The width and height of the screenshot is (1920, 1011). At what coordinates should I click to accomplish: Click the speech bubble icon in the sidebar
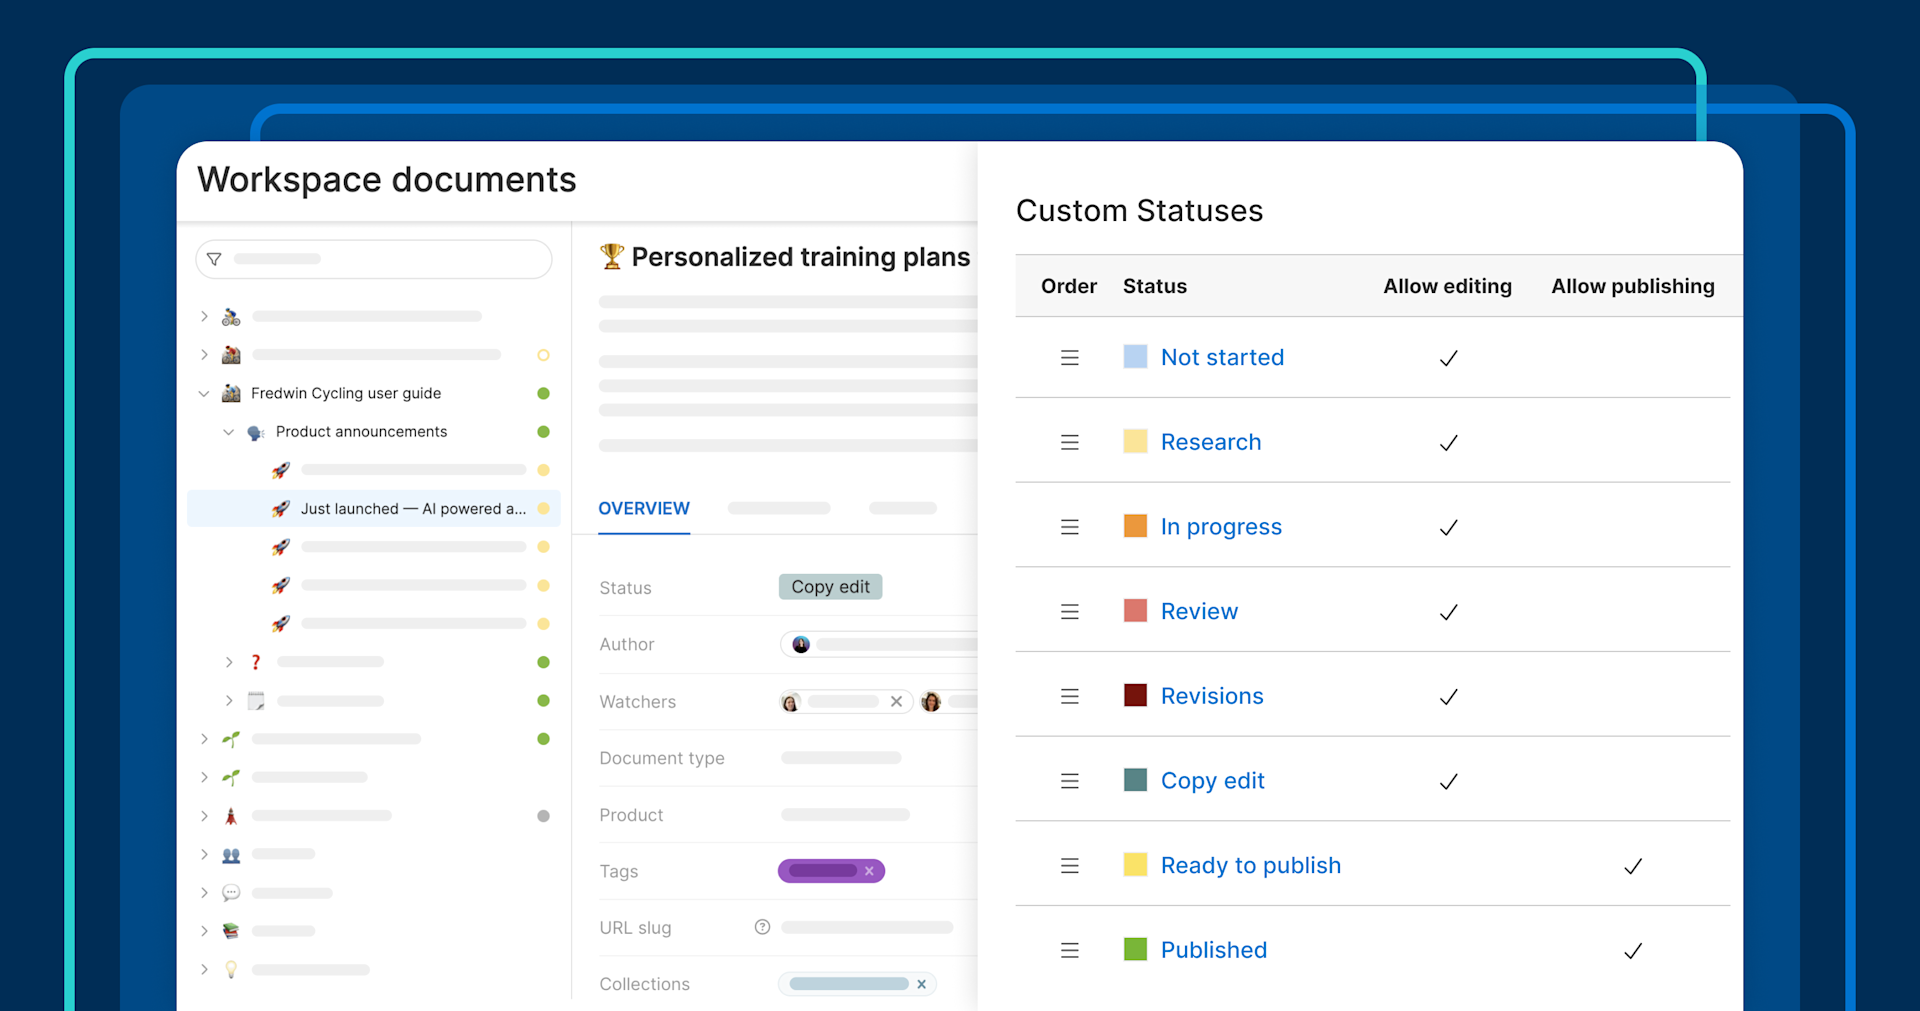230,893
